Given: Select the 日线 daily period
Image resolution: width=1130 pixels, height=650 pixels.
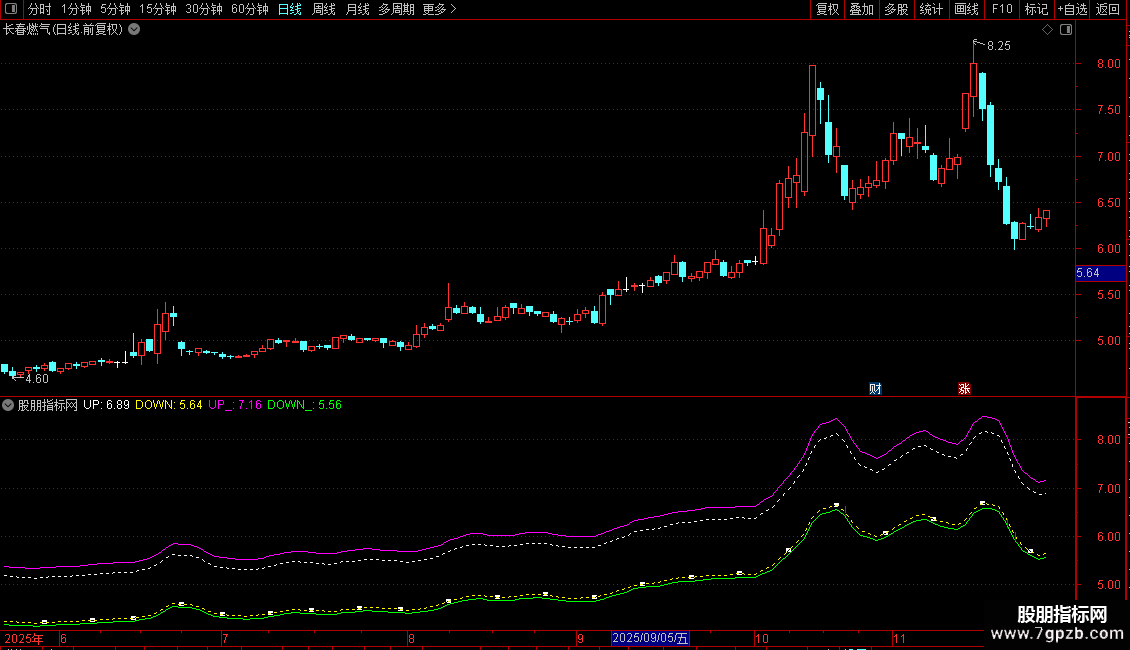Looking at the screenshot, I should (290, 9).
